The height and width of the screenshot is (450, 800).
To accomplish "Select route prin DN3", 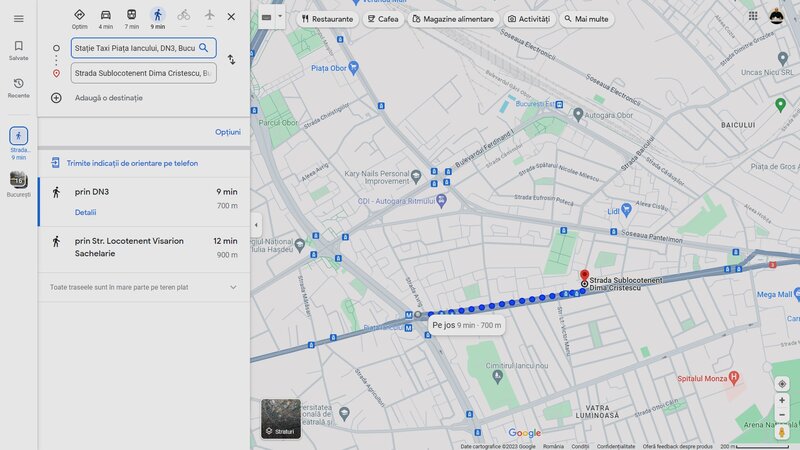I will tap(144, 202).
